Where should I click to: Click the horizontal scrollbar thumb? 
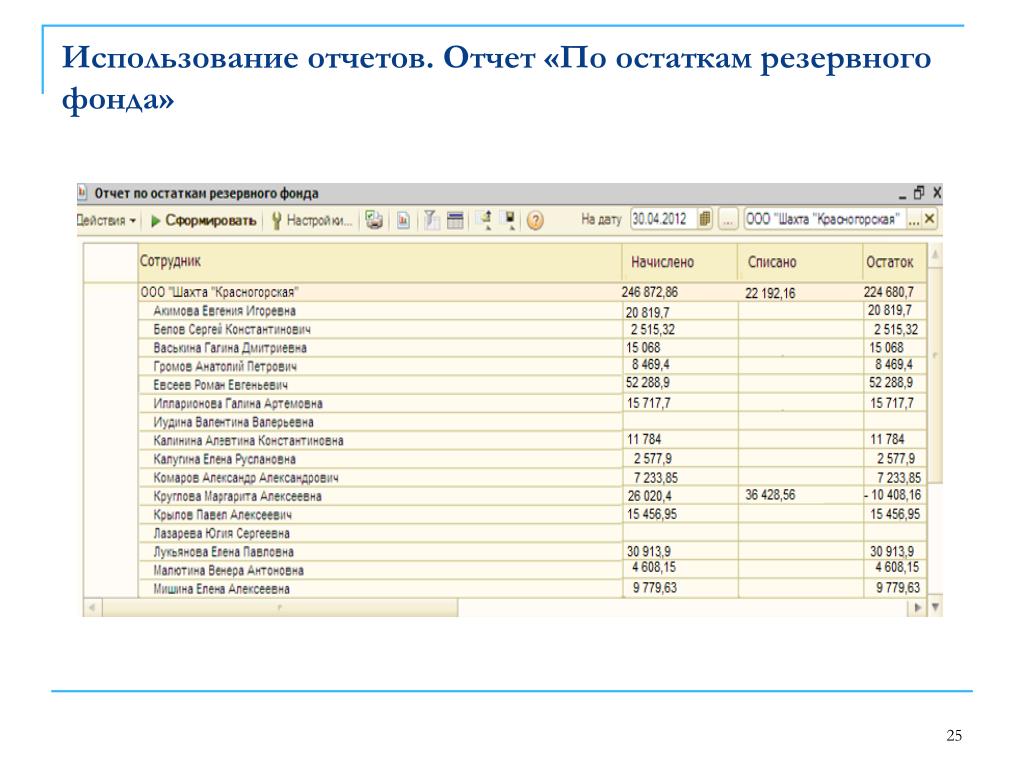coord(280,608)
